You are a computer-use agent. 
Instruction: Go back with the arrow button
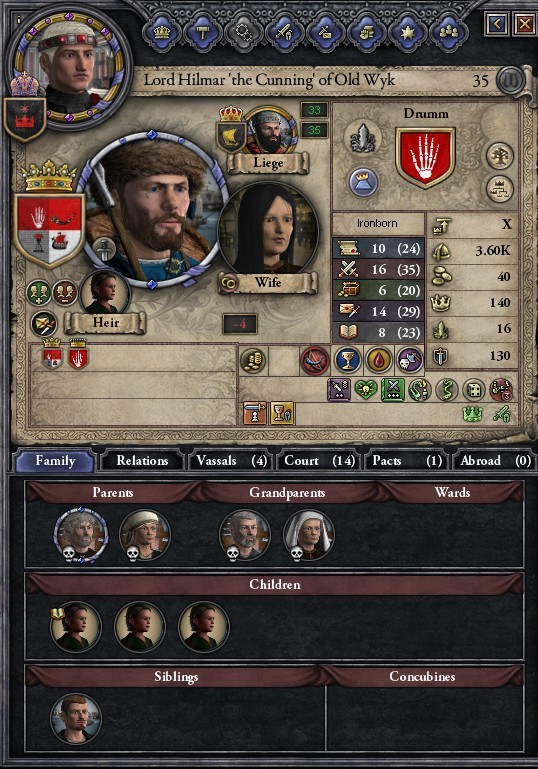497,24
